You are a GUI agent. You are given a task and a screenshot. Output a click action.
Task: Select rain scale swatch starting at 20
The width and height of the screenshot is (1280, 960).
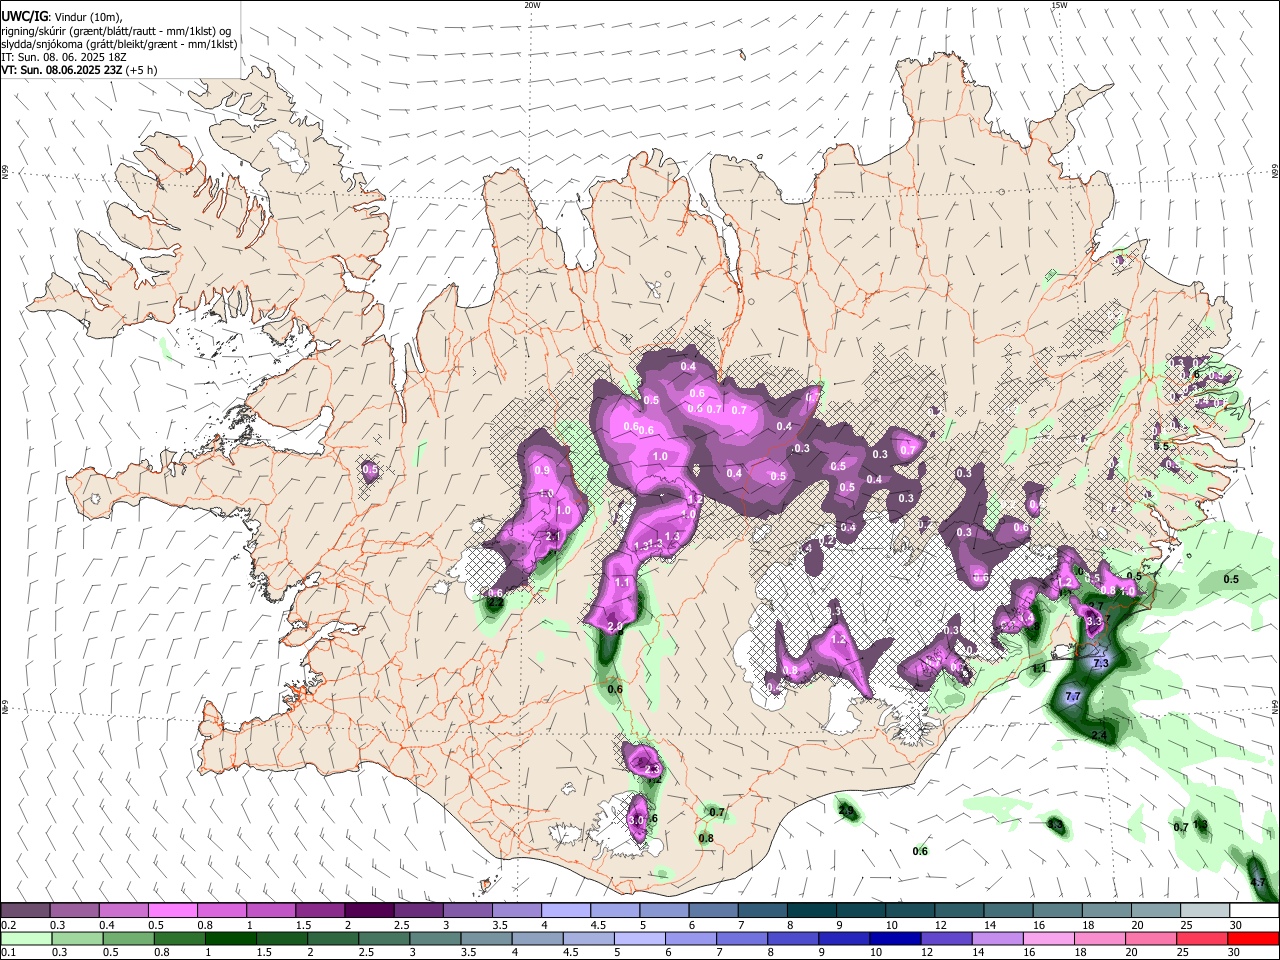coord(1150,938)
